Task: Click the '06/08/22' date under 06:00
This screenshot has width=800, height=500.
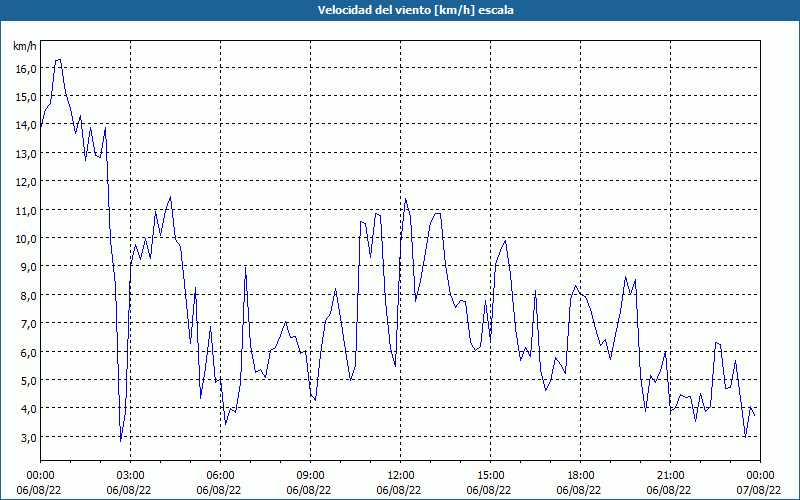Action: [x=220, y=490]
